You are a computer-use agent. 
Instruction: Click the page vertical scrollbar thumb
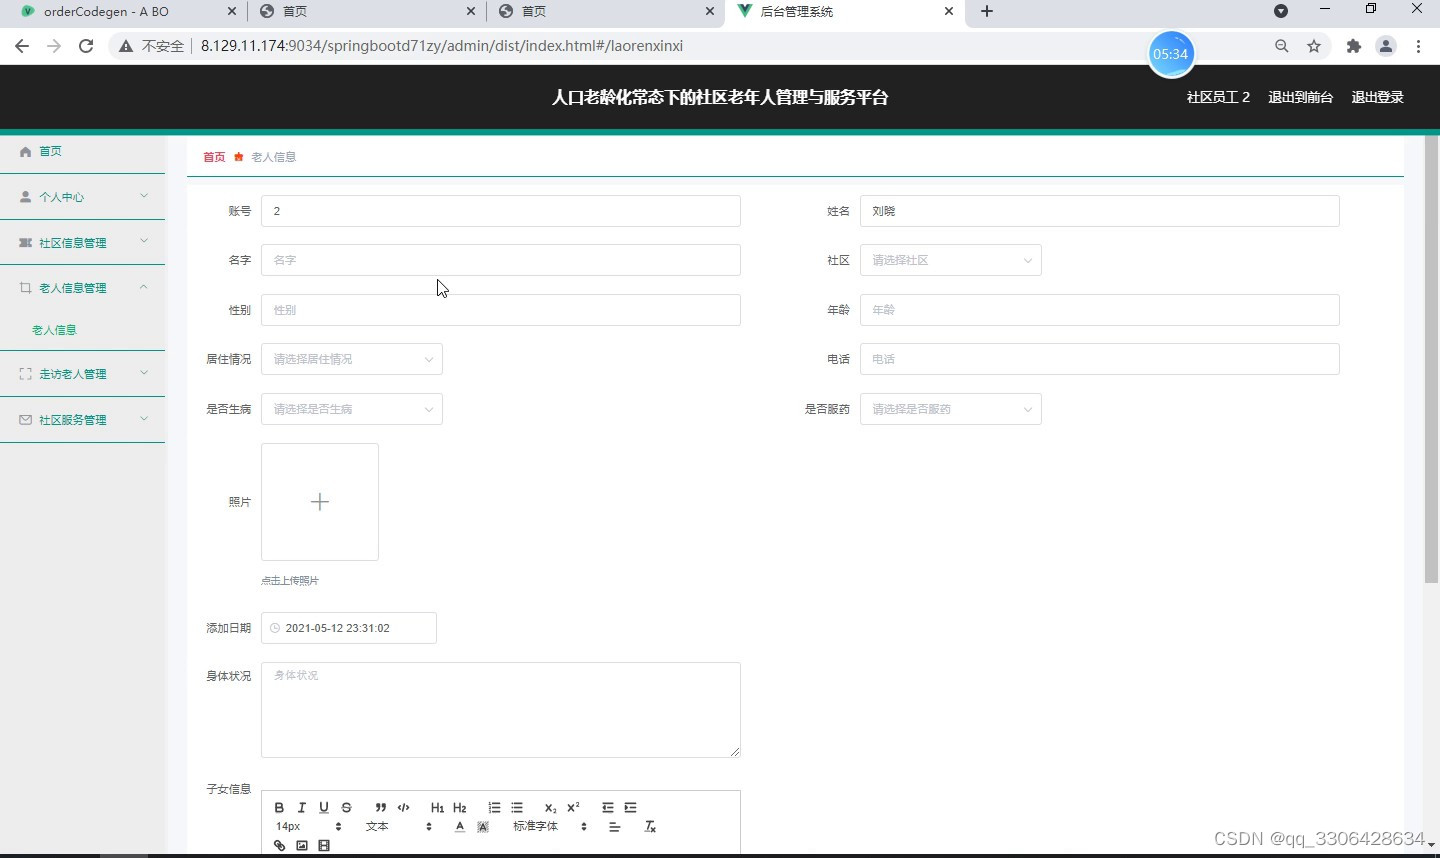point(1431,360)
